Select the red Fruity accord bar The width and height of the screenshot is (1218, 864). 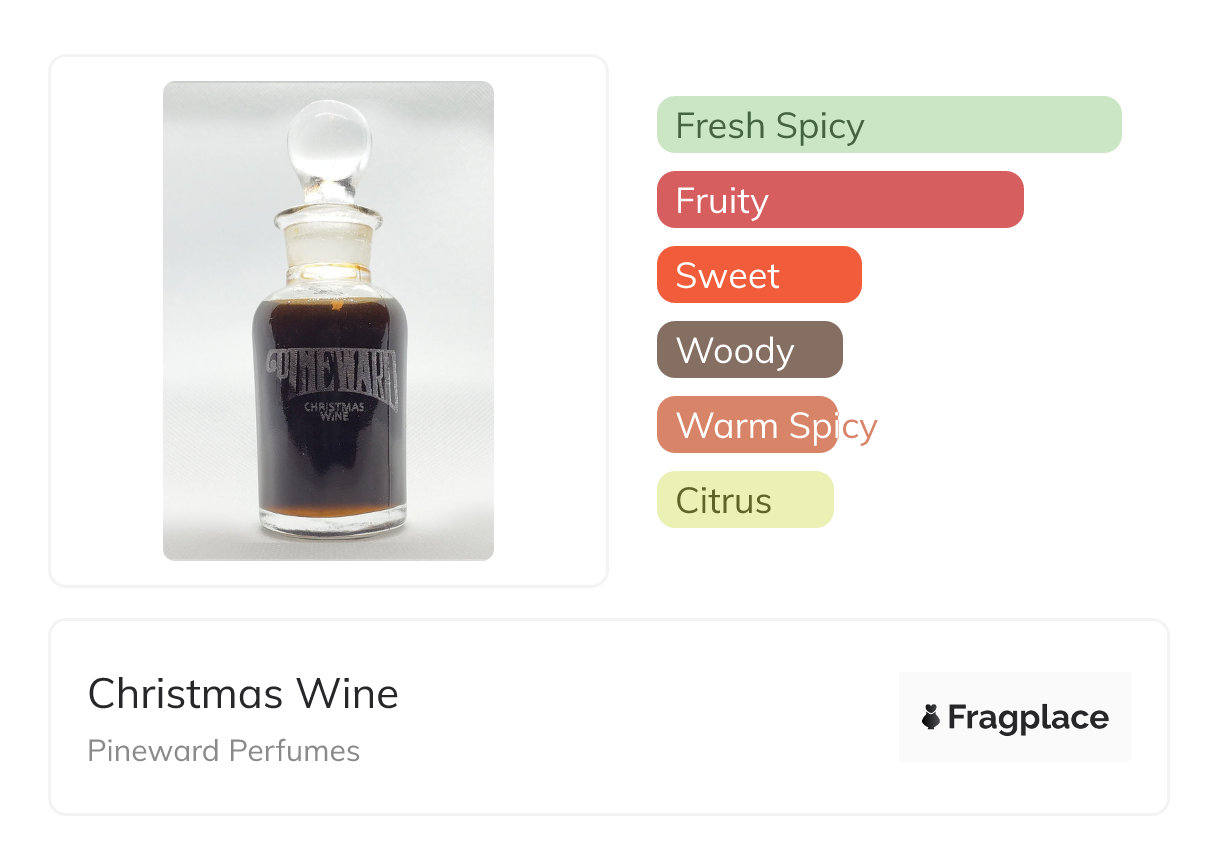point(840,200)
